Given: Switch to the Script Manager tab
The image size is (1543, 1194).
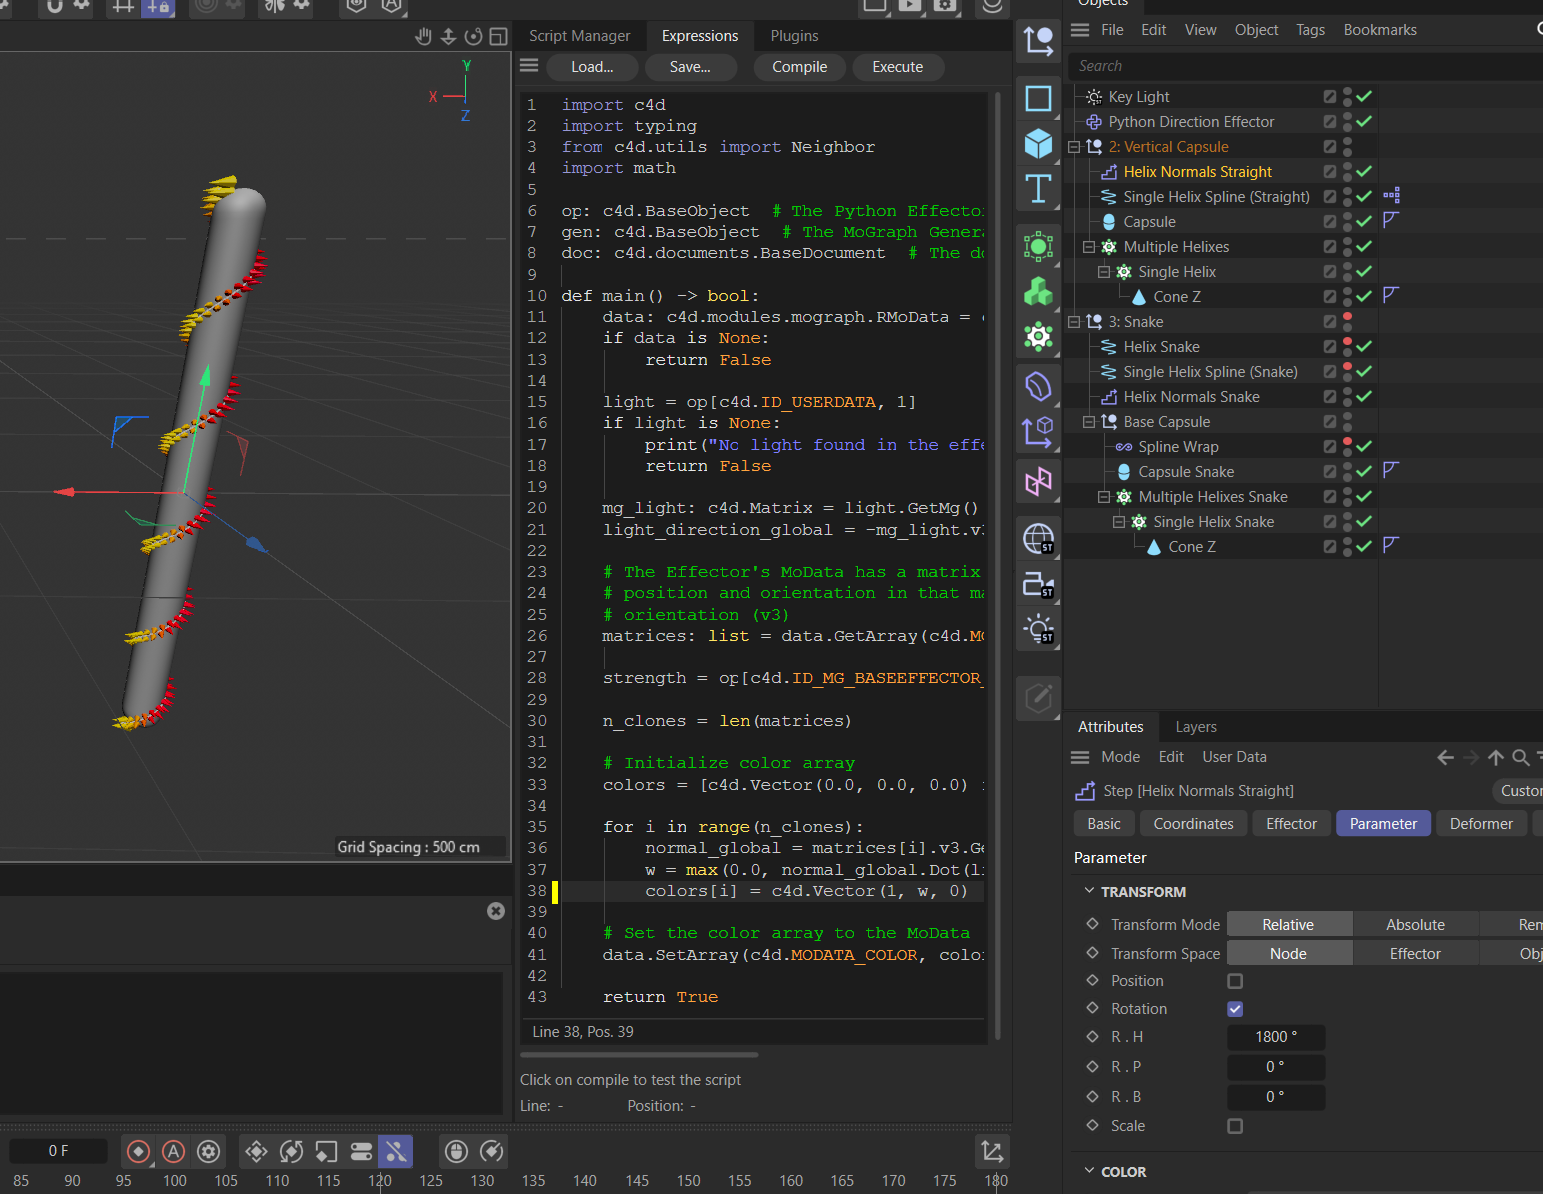Looking at the screenshot, I should pos(579,36).
